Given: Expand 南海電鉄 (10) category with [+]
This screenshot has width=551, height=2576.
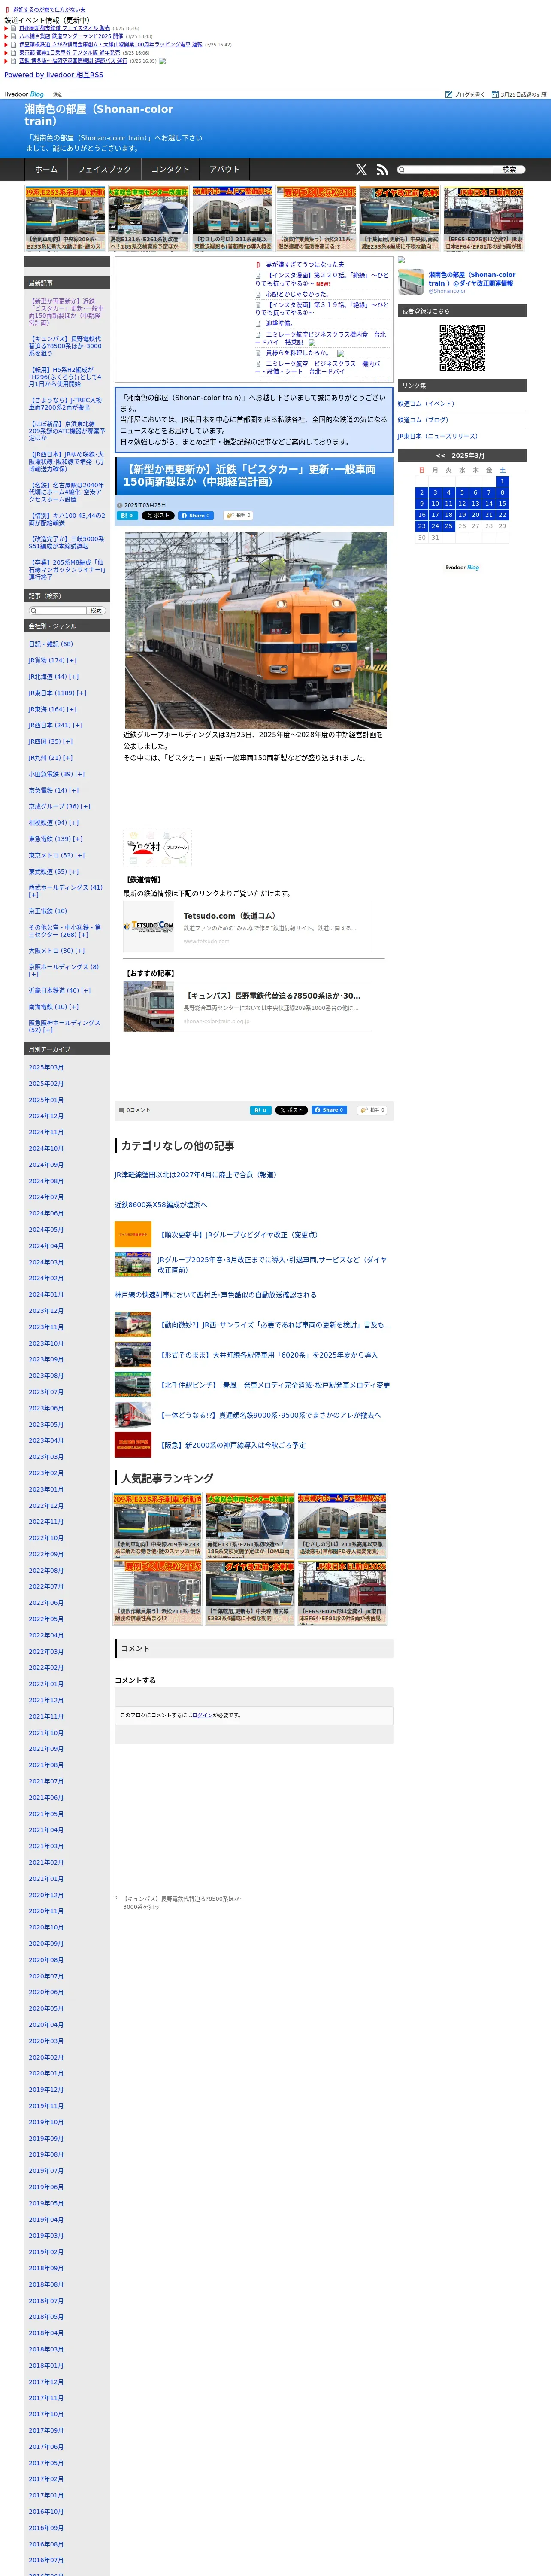Looking at the screenshot, I should pos(74,1007).
